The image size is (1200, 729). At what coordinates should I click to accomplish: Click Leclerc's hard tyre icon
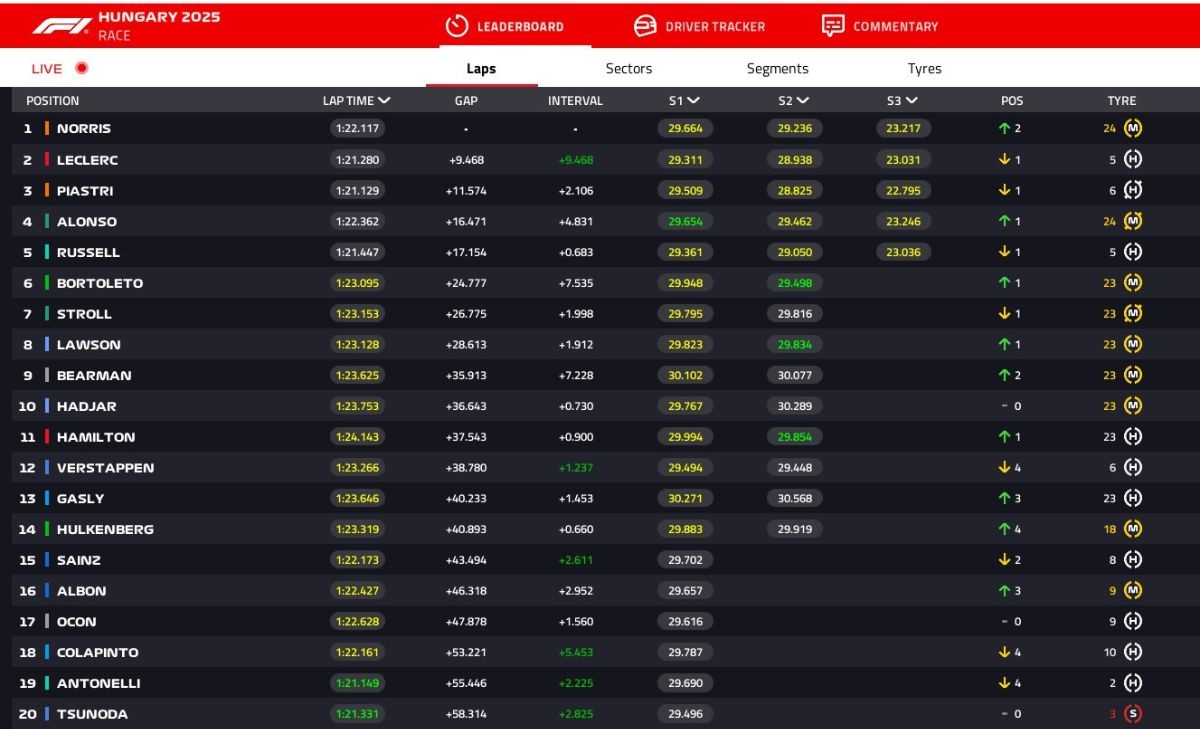[x=1132, y=160]
